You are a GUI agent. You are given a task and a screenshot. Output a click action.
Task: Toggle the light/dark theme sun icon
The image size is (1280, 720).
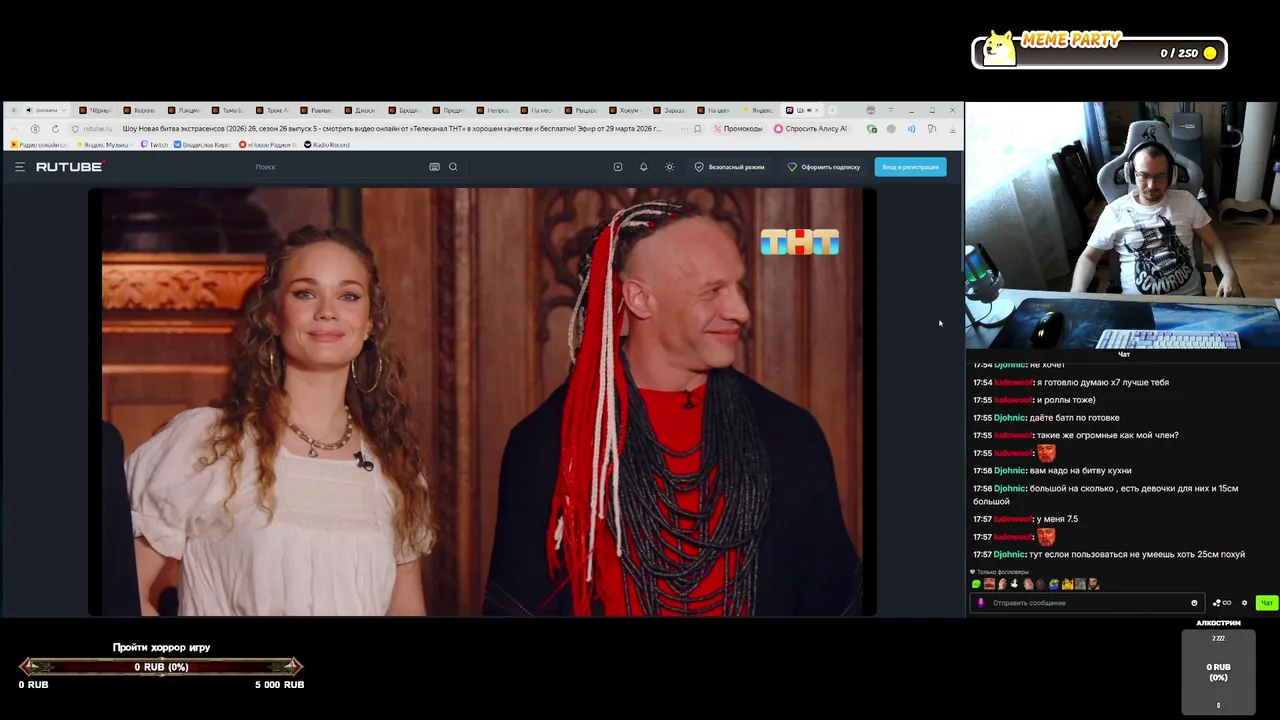point(670,167)
